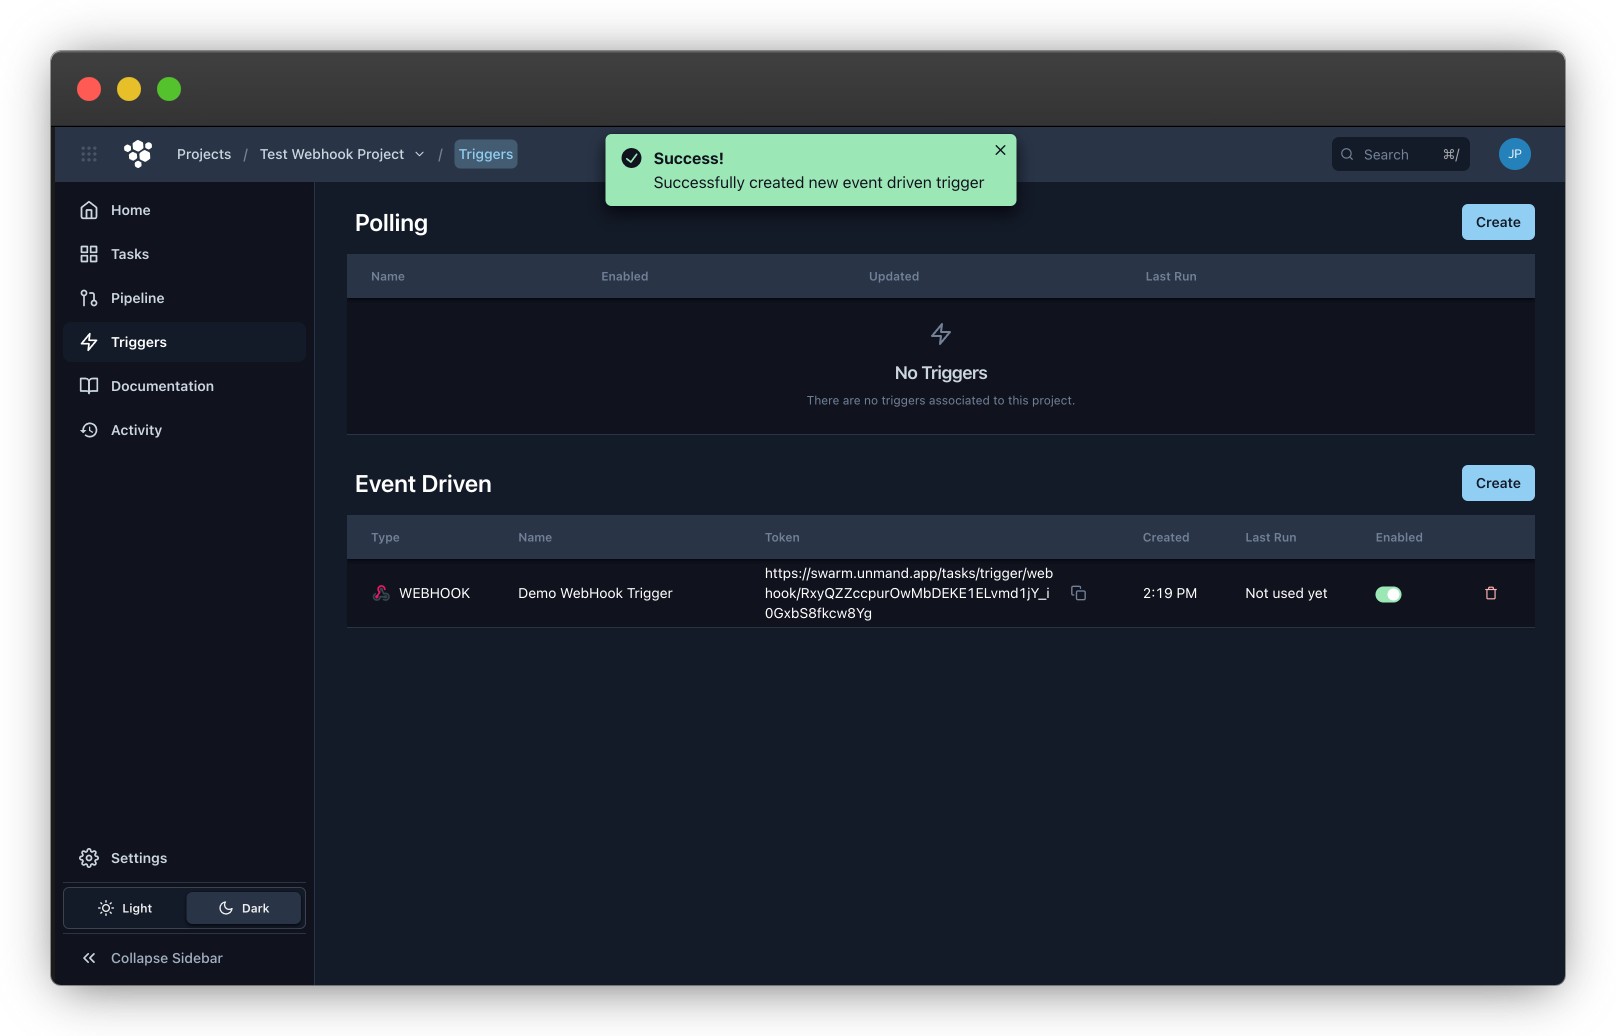Create a new Polling trigger

pyautogui.click(x=1497, y=222)
